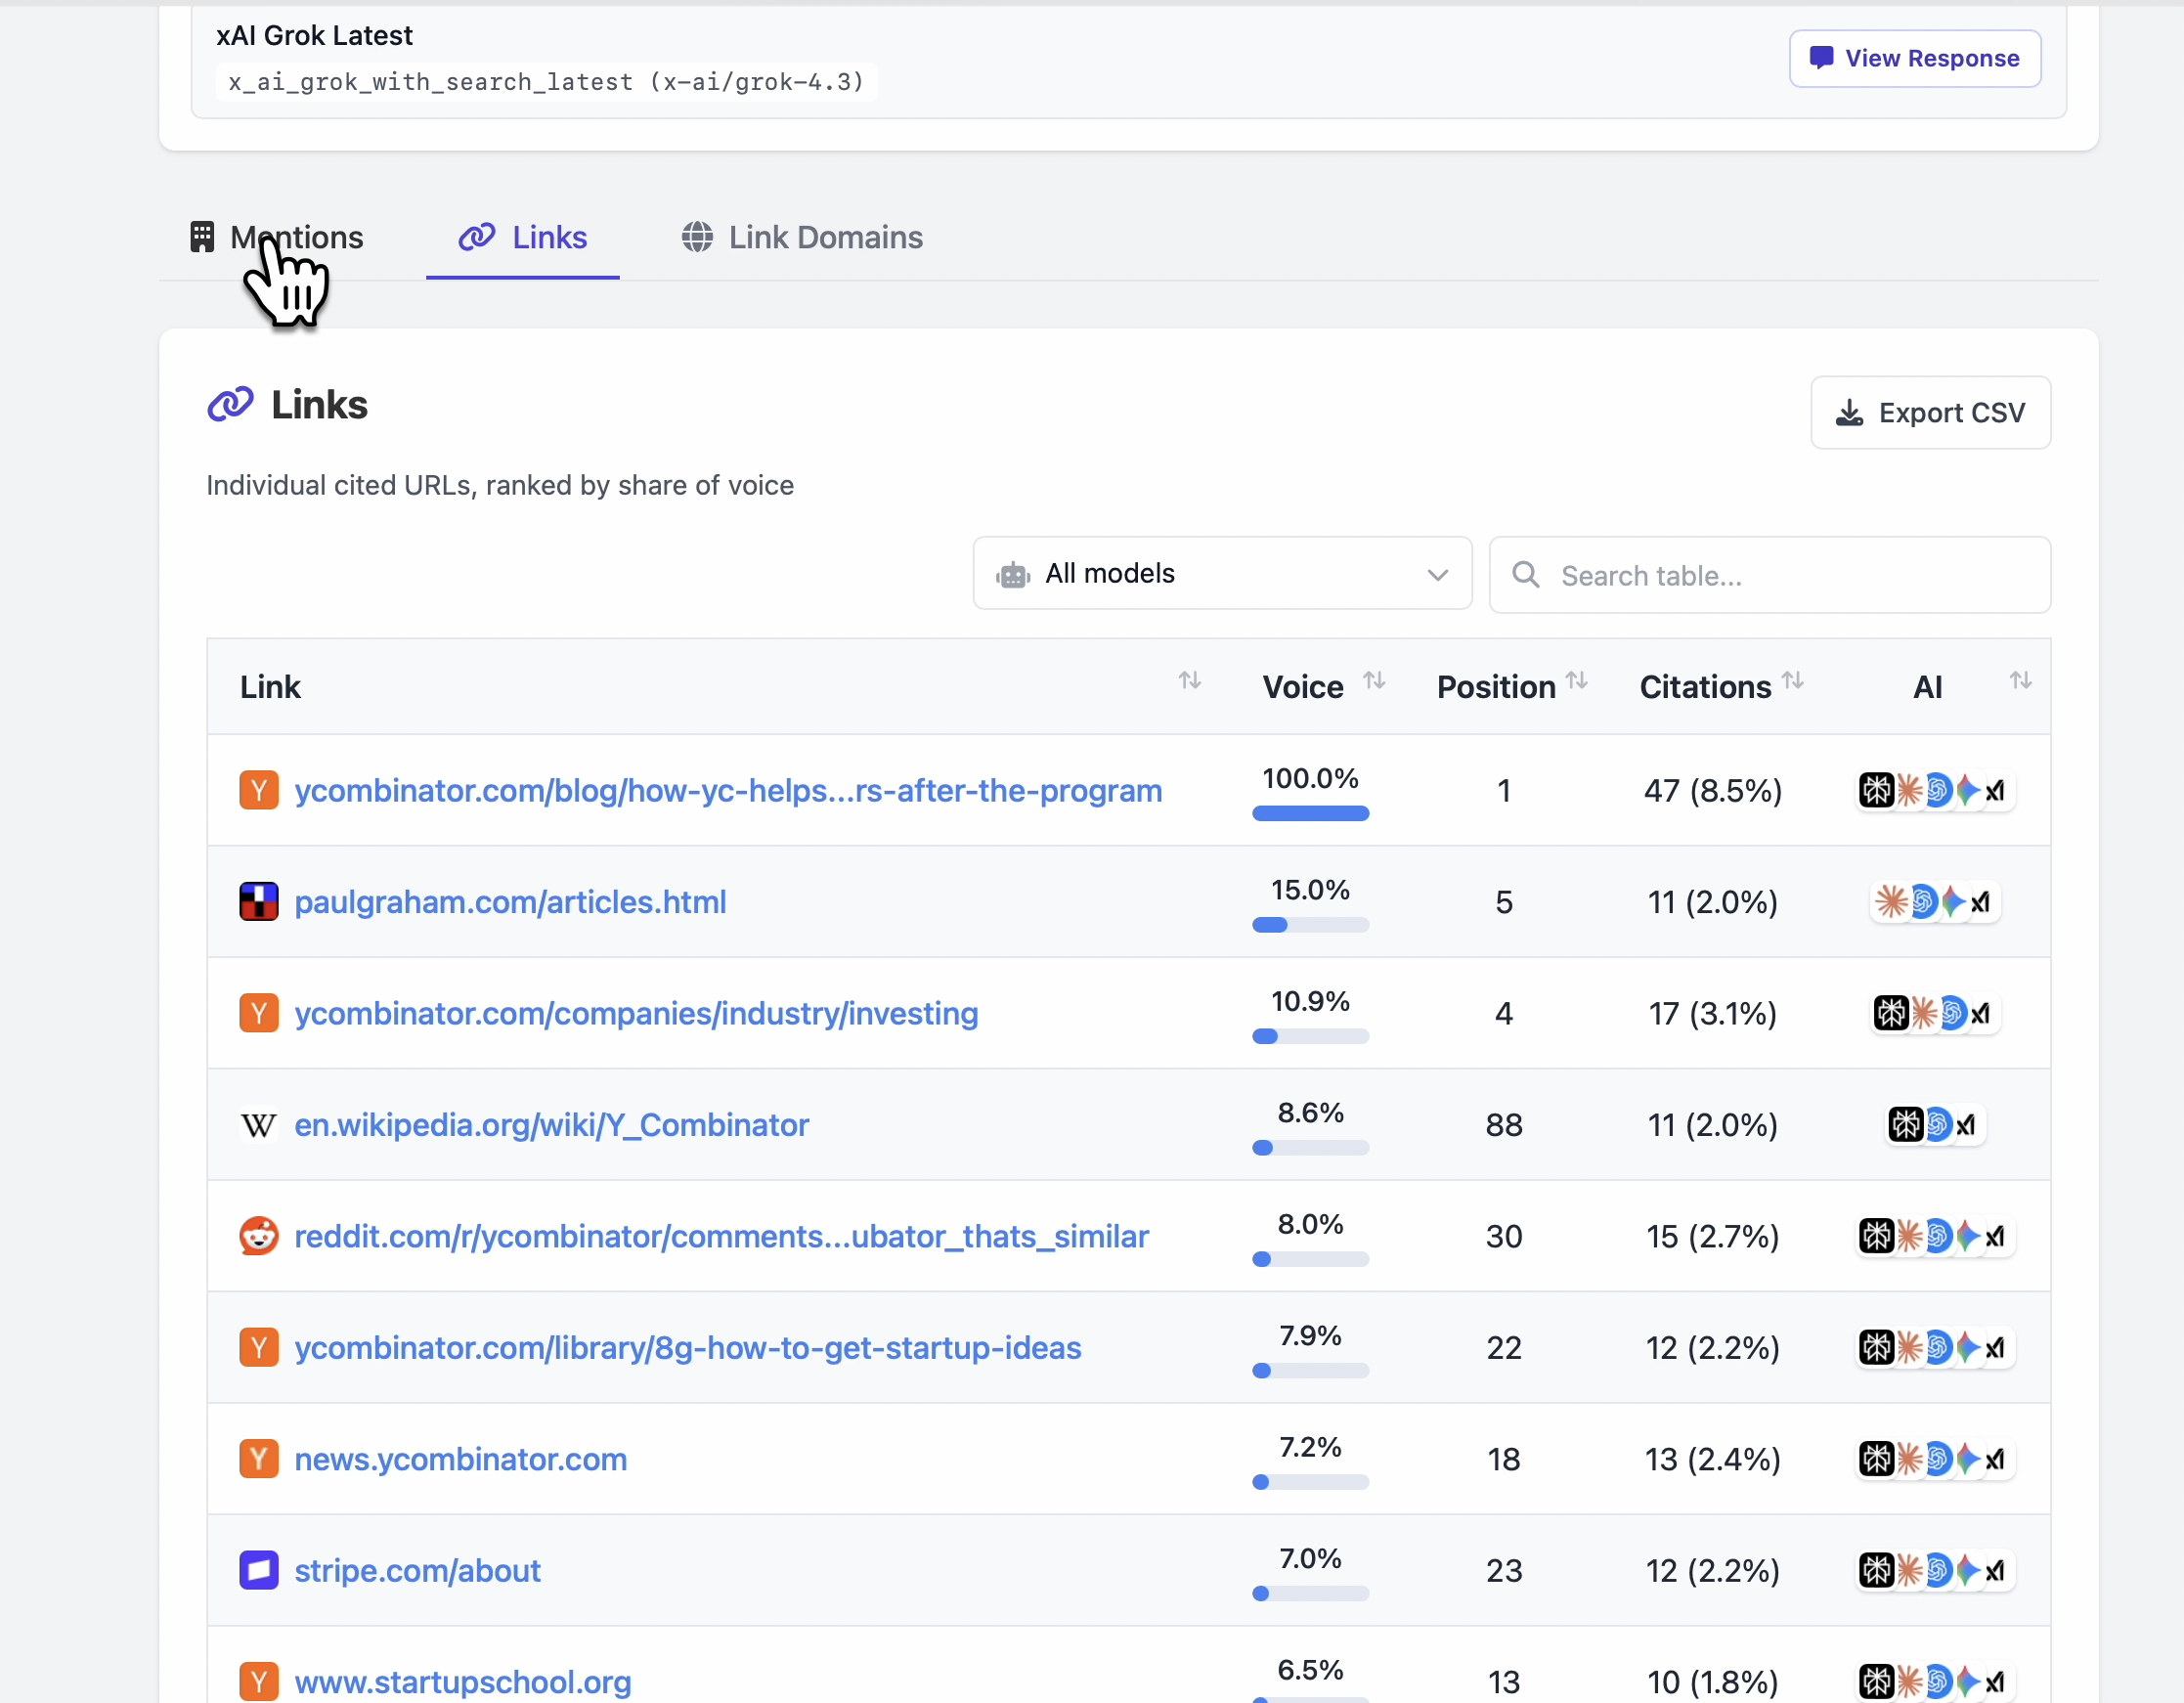Click the xAI Grok Latest model name
Viewport: 2184px width, 1703px height.
pyautogui.click(x=314, y=36)
